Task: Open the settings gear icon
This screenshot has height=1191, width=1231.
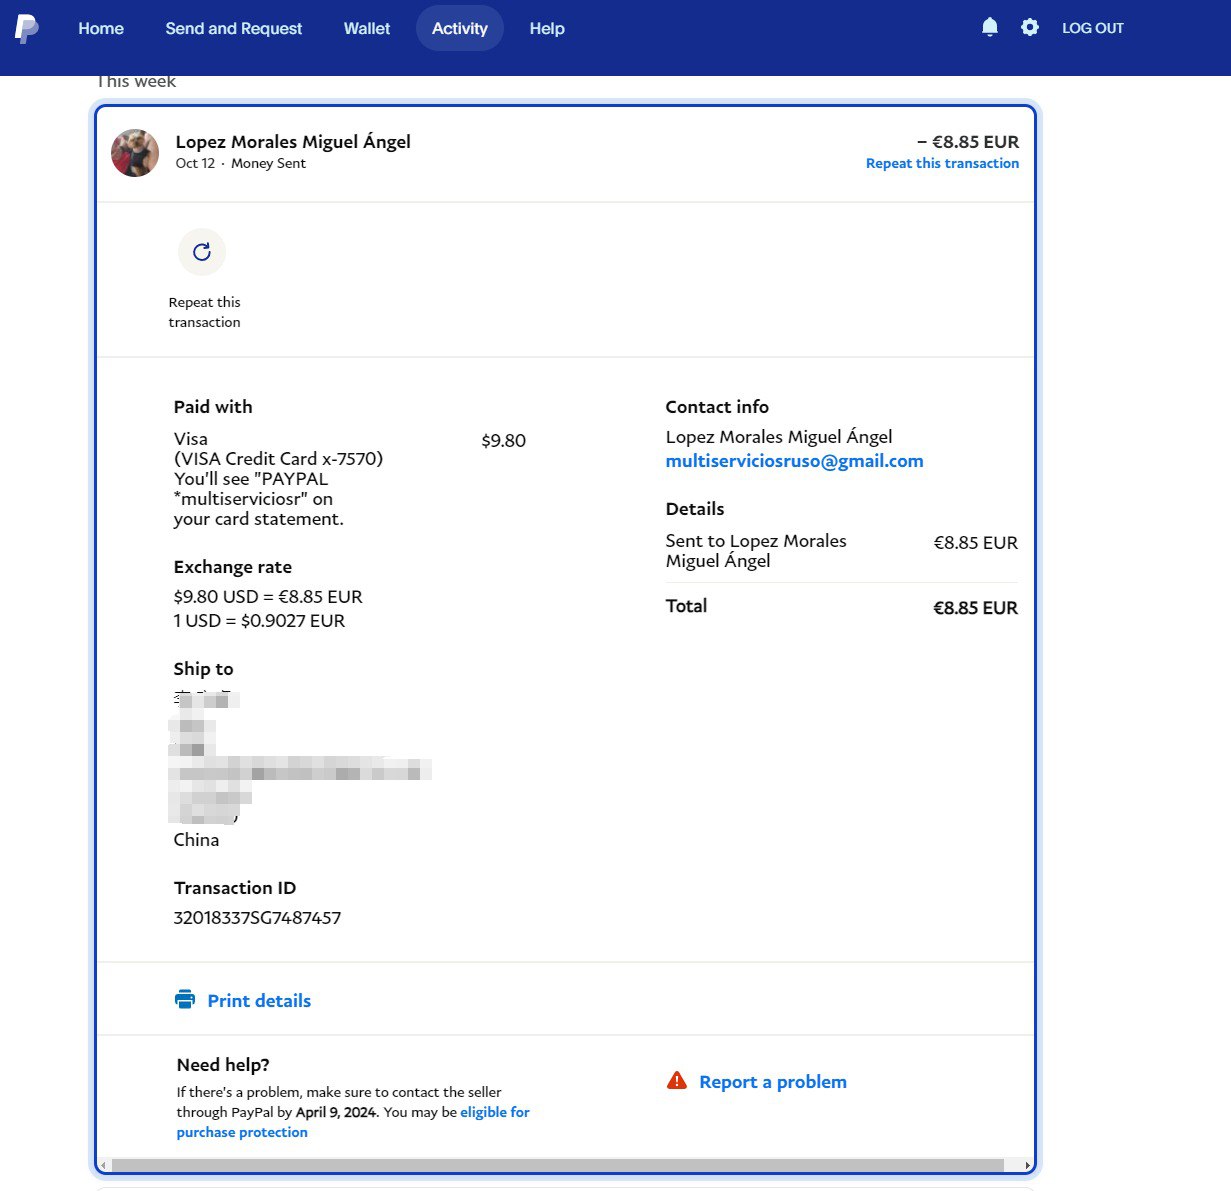Action: pyautogui.click(x=1029, y=28)
